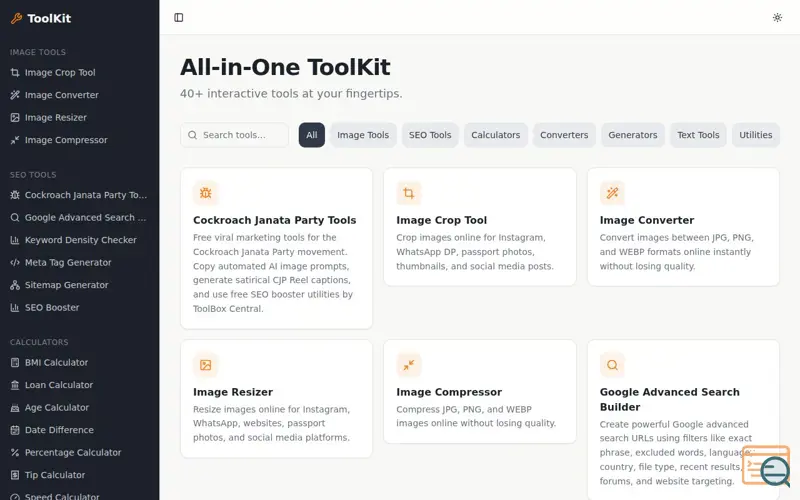Open Cockroach Janata Party Tools card title
Screen dimensions: 800x500
pyautogui.click(x=274, y=220)
